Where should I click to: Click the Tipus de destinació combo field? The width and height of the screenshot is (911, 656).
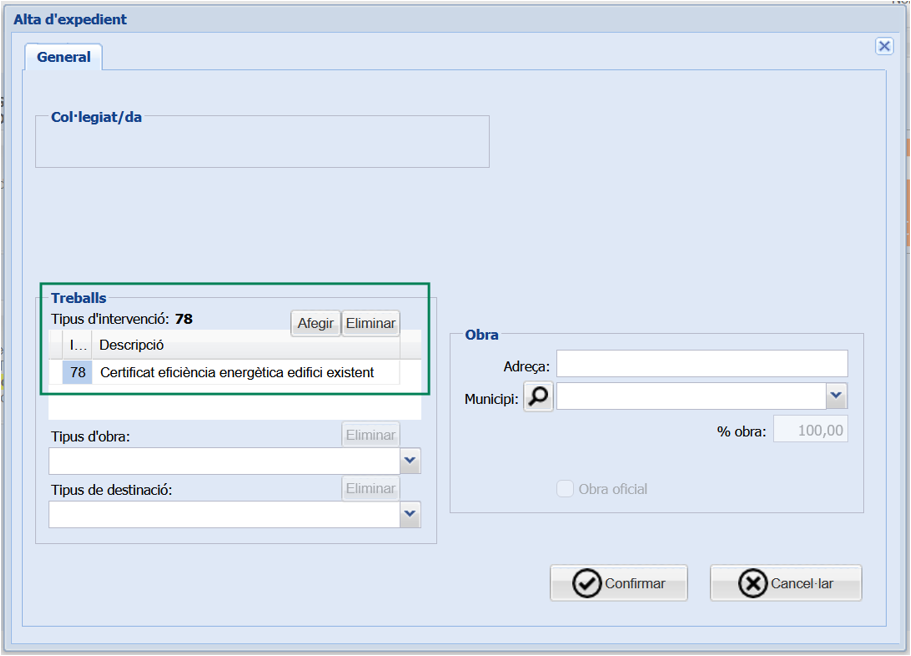click(x=225, y=515)
